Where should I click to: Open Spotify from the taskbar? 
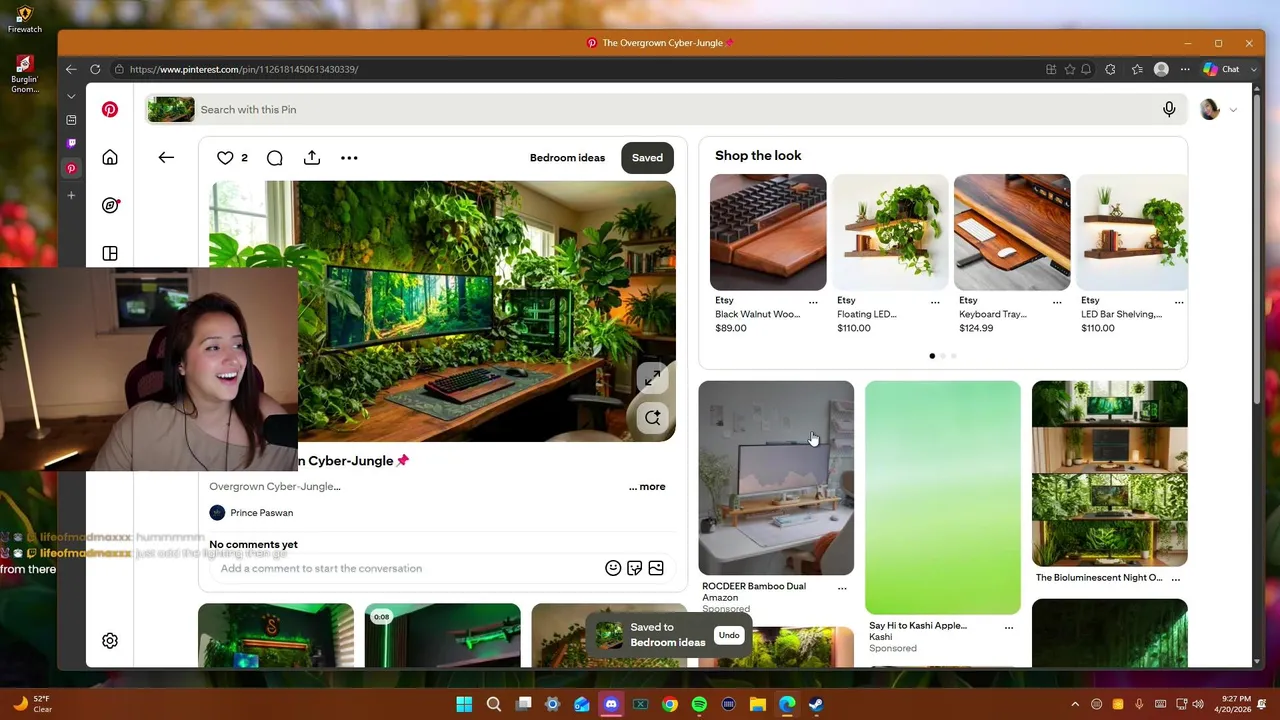[699, 704]
